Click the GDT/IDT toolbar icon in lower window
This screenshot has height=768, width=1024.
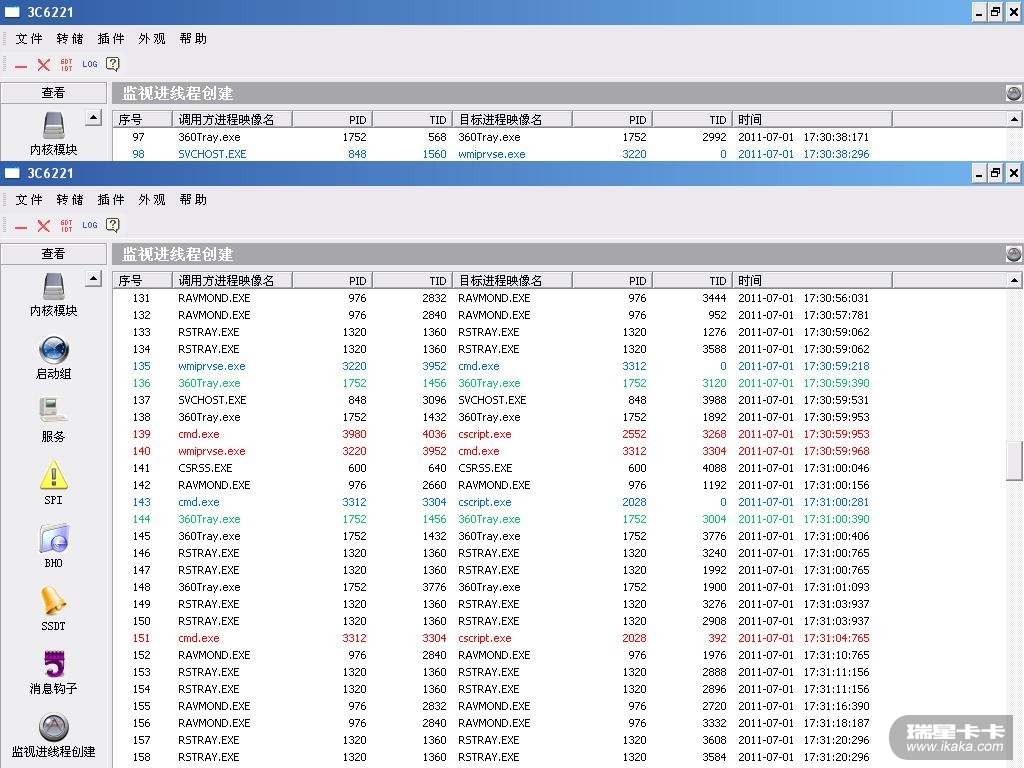click(x=67, y=225)
